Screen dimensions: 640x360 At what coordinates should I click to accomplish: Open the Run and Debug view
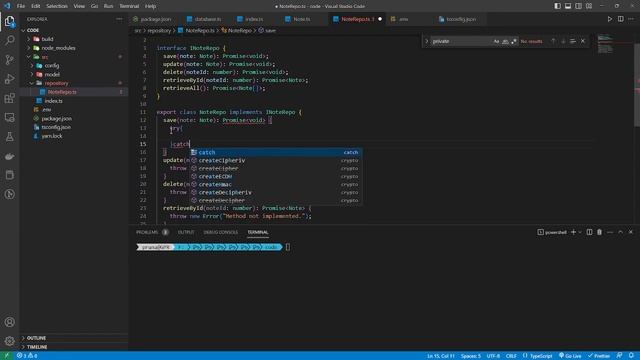(x=9, y=79)
